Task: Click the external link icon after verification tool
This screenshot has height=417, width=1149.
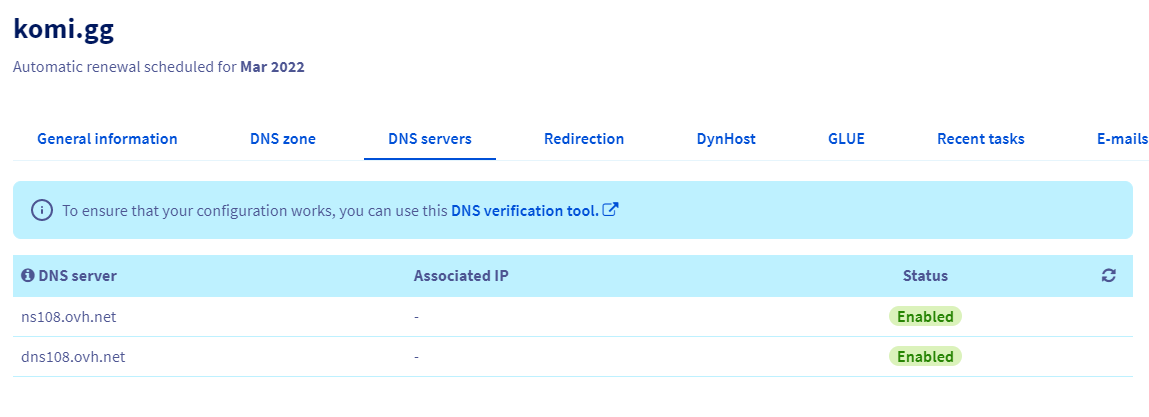Action: tap(611, 210)
